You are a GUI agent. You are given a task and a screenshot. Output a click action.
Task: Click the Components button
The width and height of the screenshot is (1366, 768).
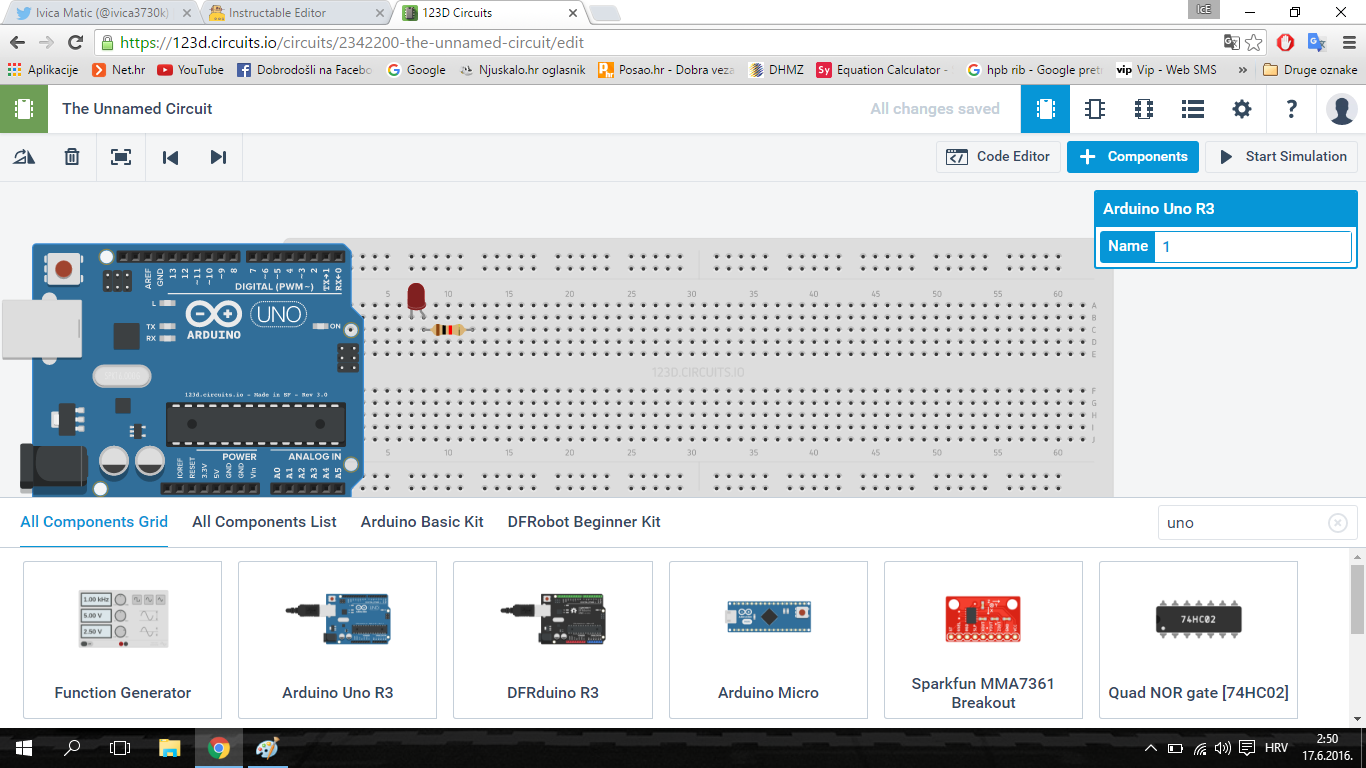pos(1133,157)
